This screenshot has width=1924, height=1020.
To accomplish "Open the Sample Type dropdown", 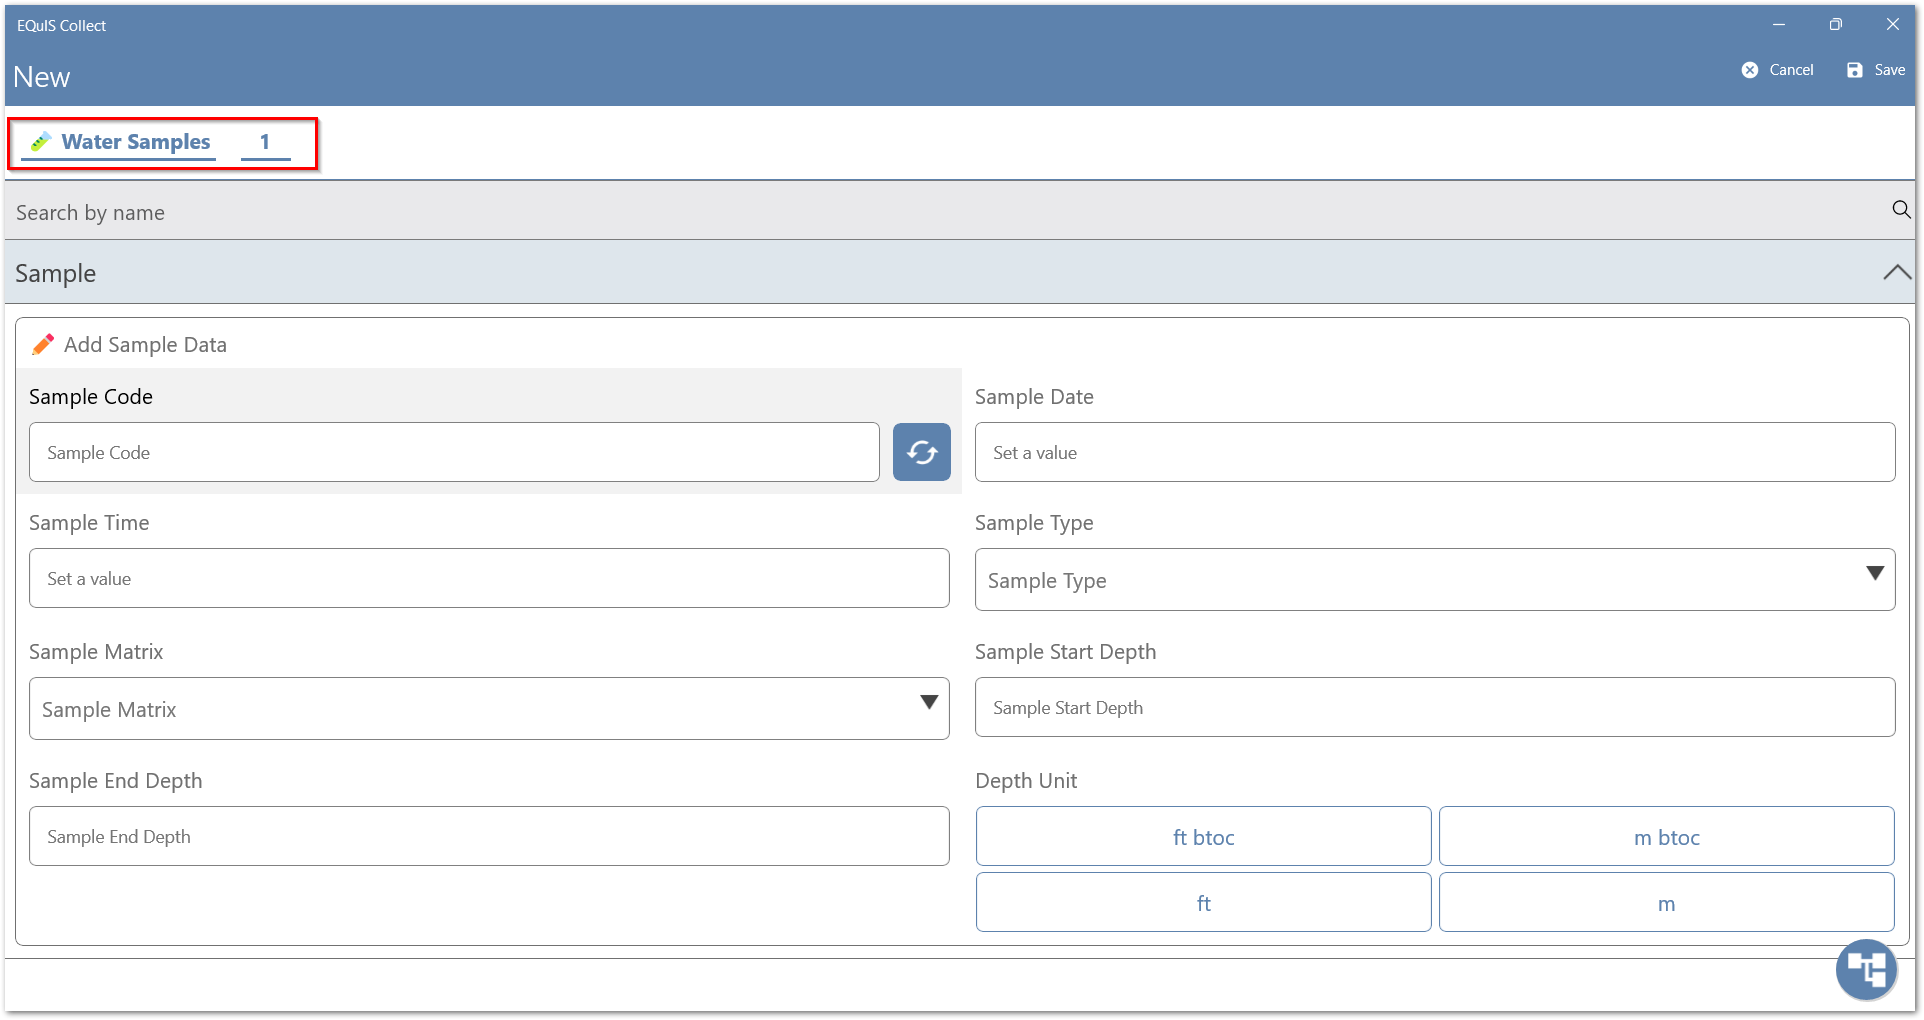I will coord(1434,580).
